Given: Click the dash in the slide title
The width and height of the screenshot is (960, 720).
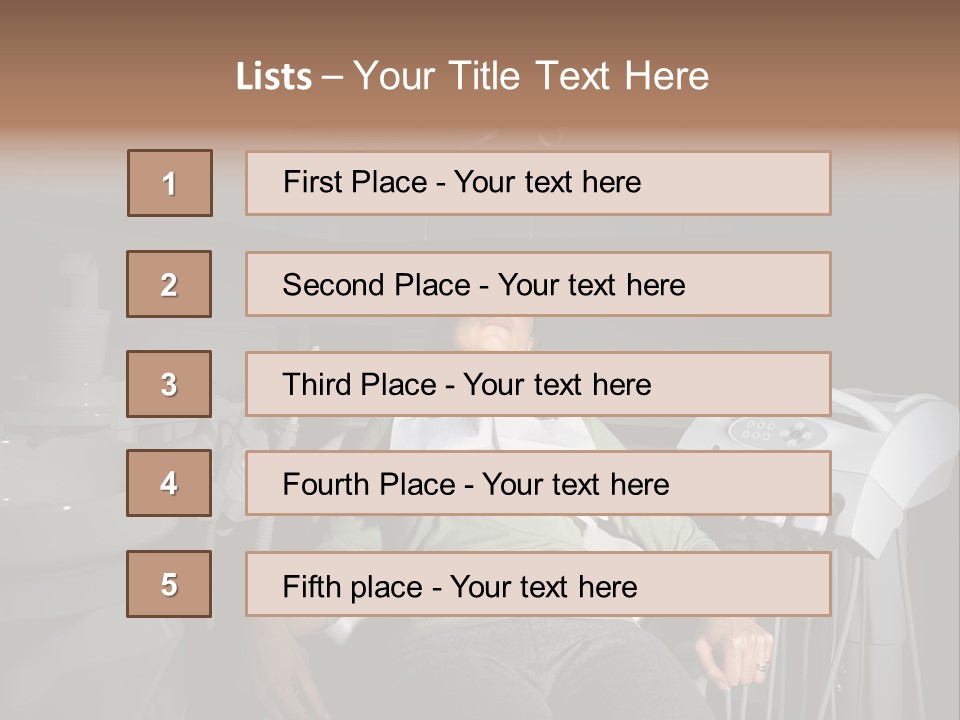Looking at the screenshot, I should (333, 77).
